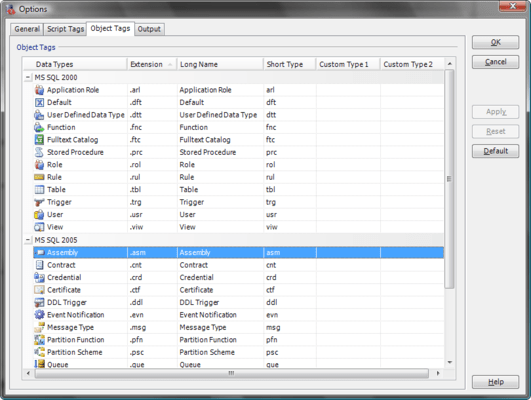
Task: Click the Fulltext Catalog icon
Action: point(39,140)
